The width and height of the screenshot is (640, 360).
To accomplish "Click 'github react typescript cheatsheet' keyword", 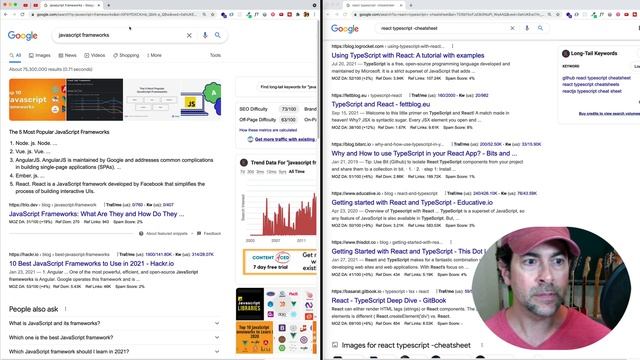I will coord(596,78).
